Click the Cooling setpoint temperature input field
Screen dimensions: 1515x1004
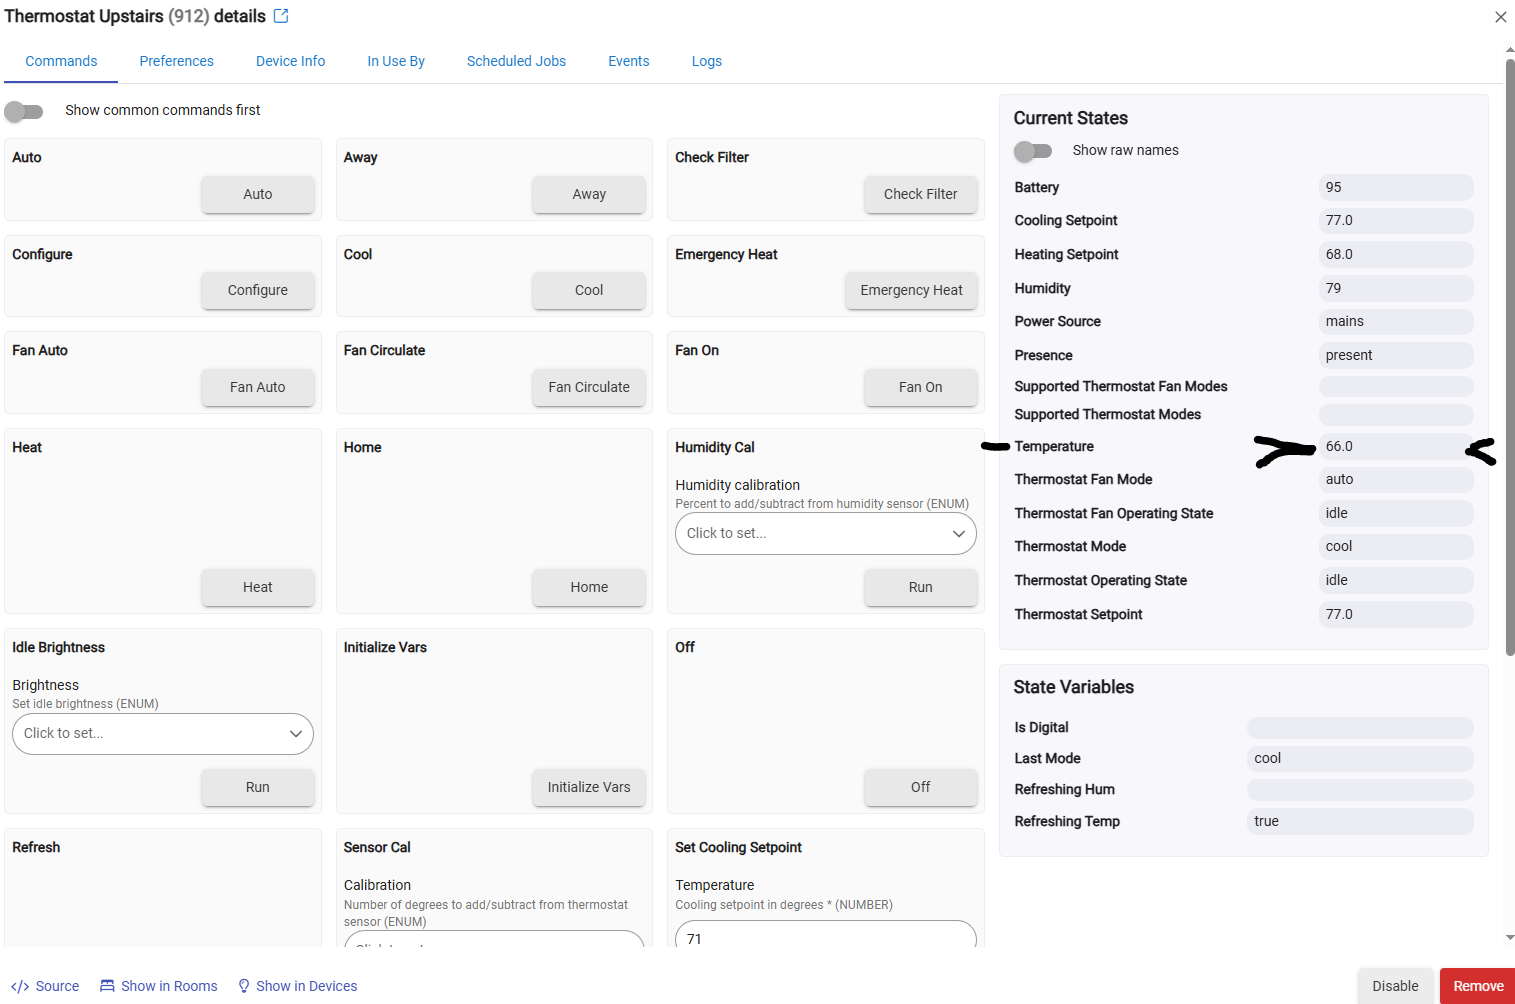(825, 938)
